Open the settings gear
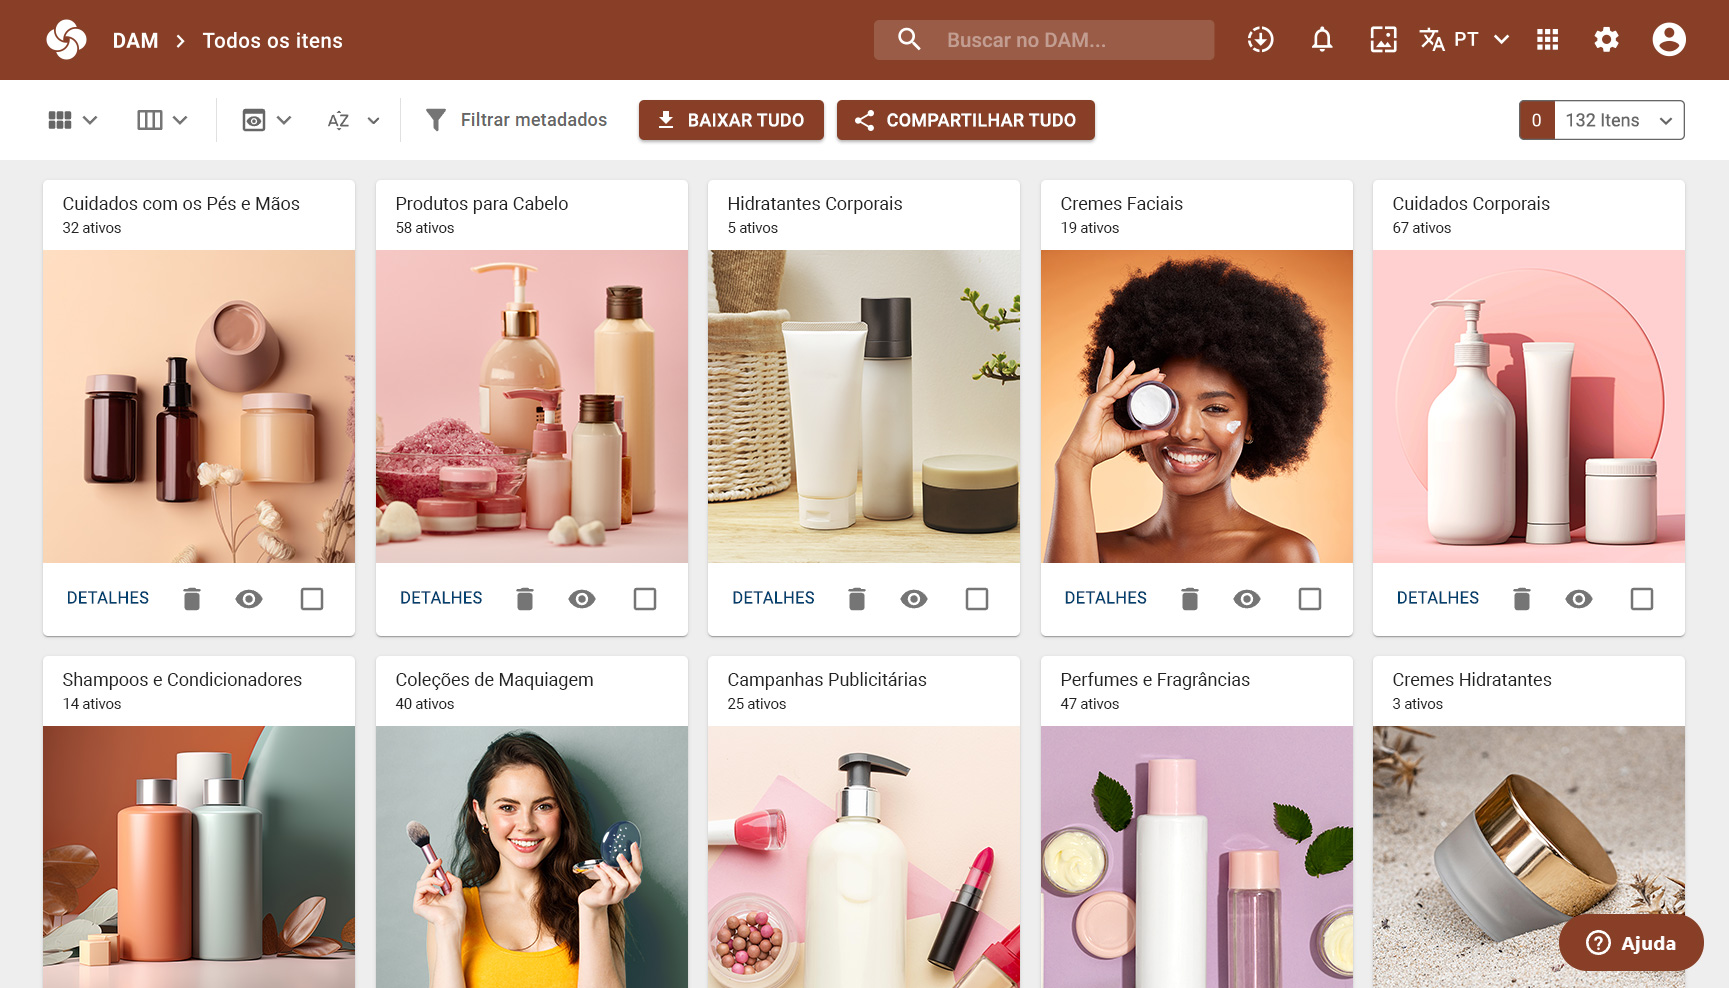1729x988 pixels. [1606, 40]
